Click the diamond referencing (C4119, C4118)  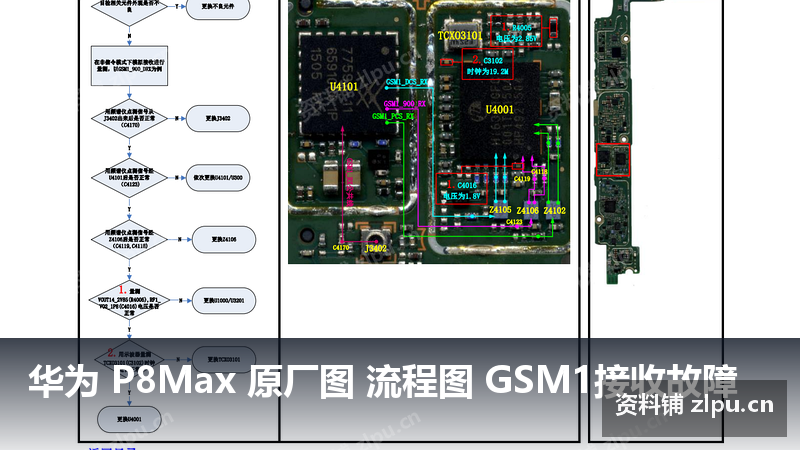tap(130, 239)
